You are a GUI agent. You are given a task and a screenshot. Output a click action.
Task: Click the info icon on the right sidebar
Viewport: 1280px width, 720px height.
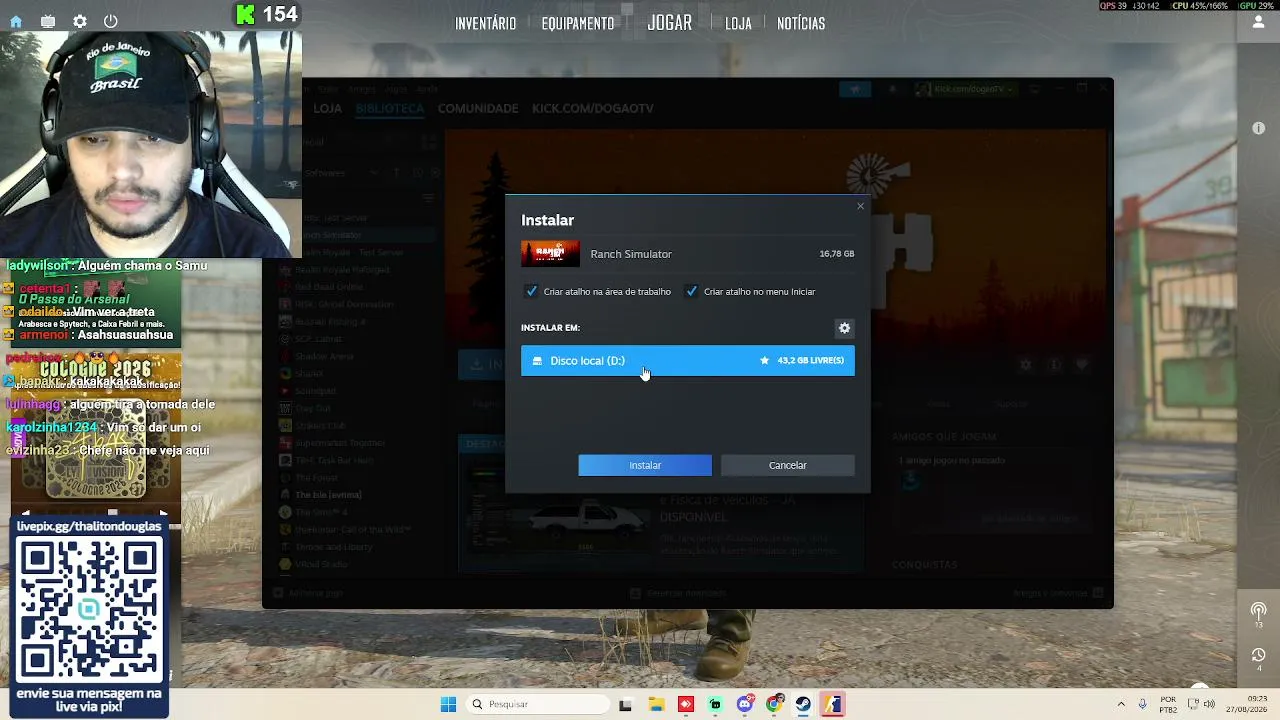pos(1258,128)
